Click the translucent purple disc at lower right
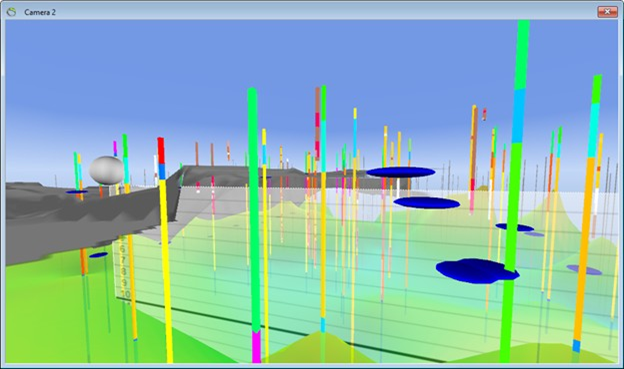 tap(584, 270)
